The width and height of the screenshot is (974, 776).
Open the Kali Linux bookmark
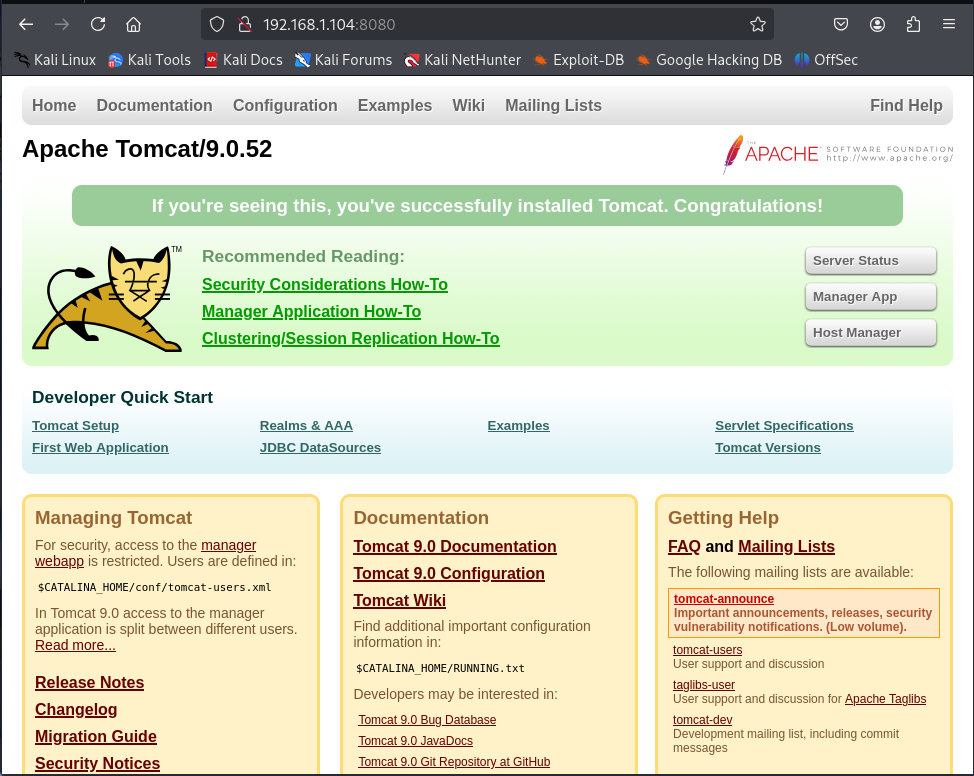(x=55, y=60)
